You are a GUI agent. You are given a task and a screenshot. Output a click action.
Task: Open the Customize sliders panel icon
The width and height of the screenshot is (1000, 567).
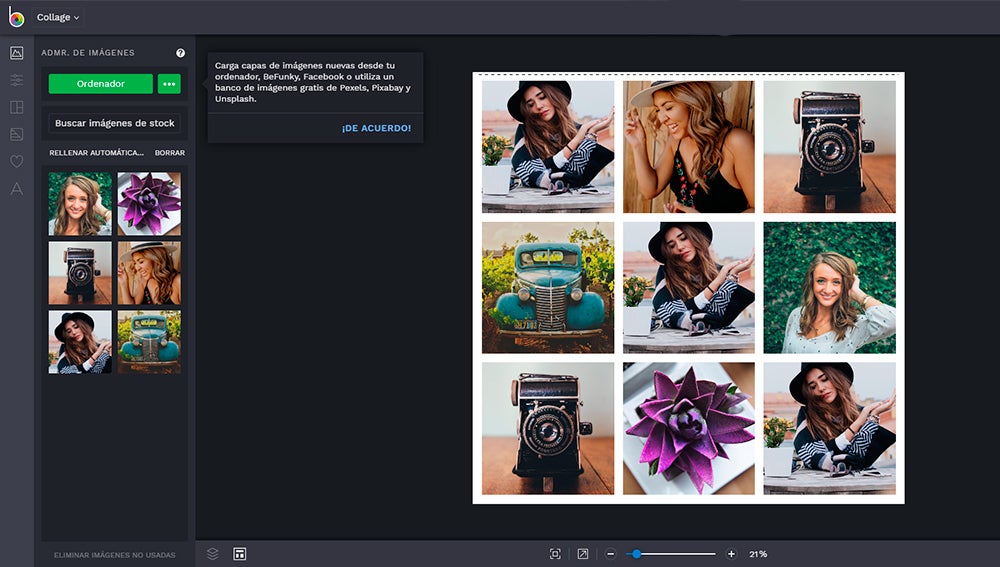click(x=16, y=80)
